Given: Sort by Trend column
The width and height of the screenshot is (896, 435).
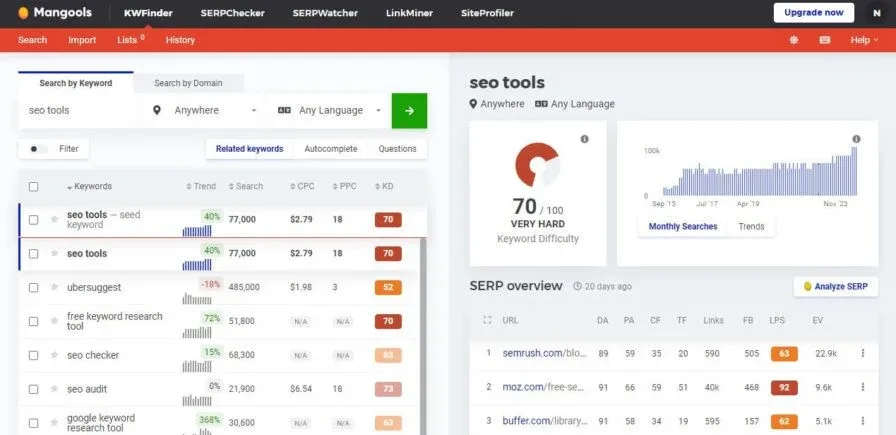Looking at the screenshot, I should [x=201, y=186].
